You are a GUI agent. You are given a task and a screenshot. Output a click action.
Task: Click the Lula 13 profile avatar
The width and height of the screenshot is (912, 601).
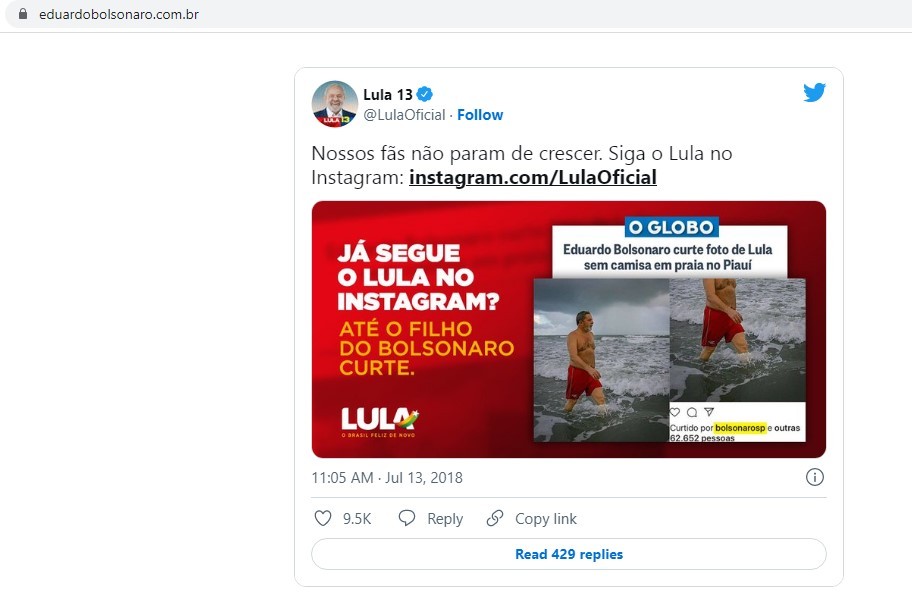coord(334,104)
